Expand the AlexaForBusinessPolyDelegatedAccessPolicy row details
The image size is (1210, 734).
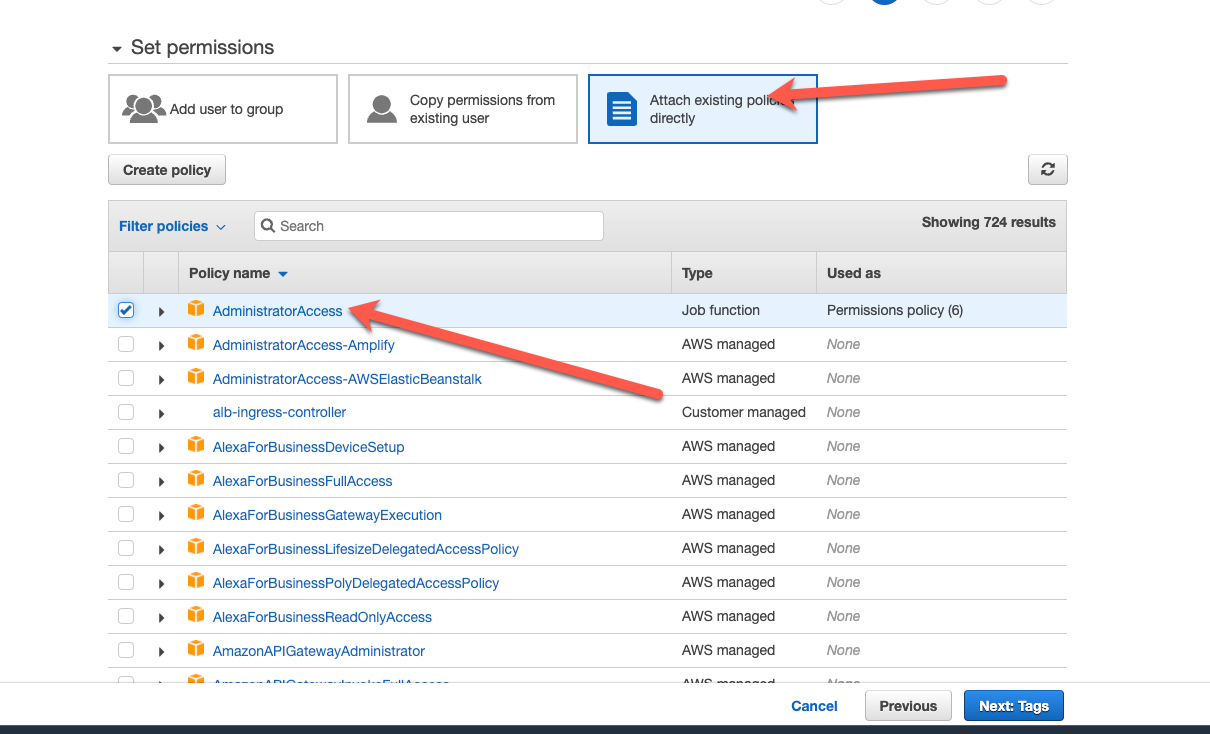[161, 583]
